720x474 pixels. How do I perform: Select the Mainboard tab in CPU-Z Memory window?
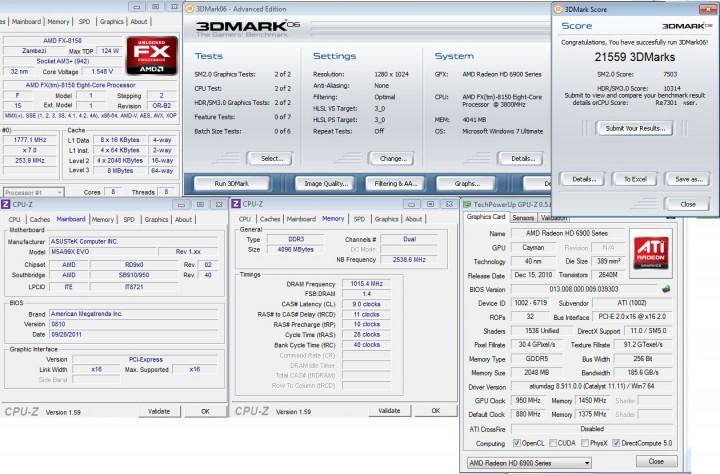(301, 219)
